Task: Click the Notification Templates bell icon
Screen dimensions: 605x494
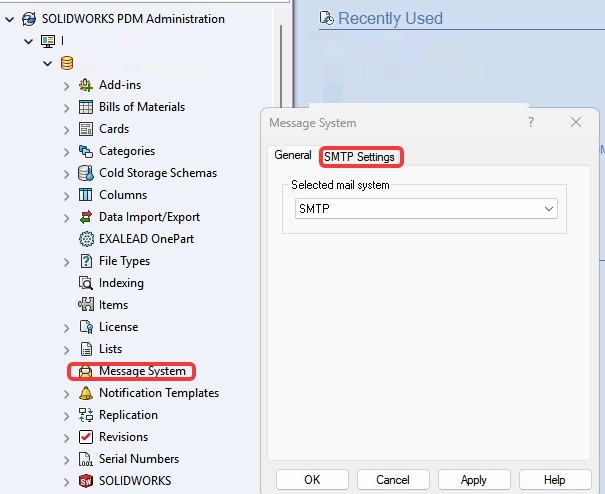Action: tap(86, 393)
